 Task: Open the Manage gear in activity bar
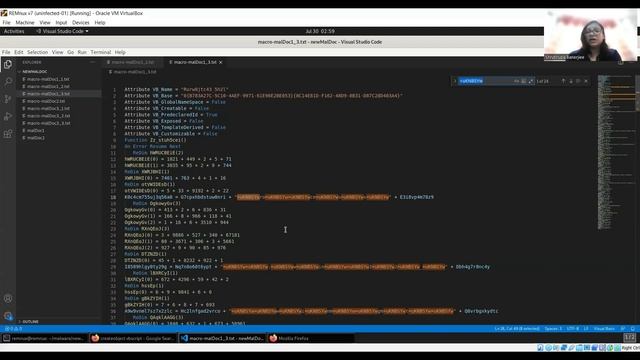[8, 316]
